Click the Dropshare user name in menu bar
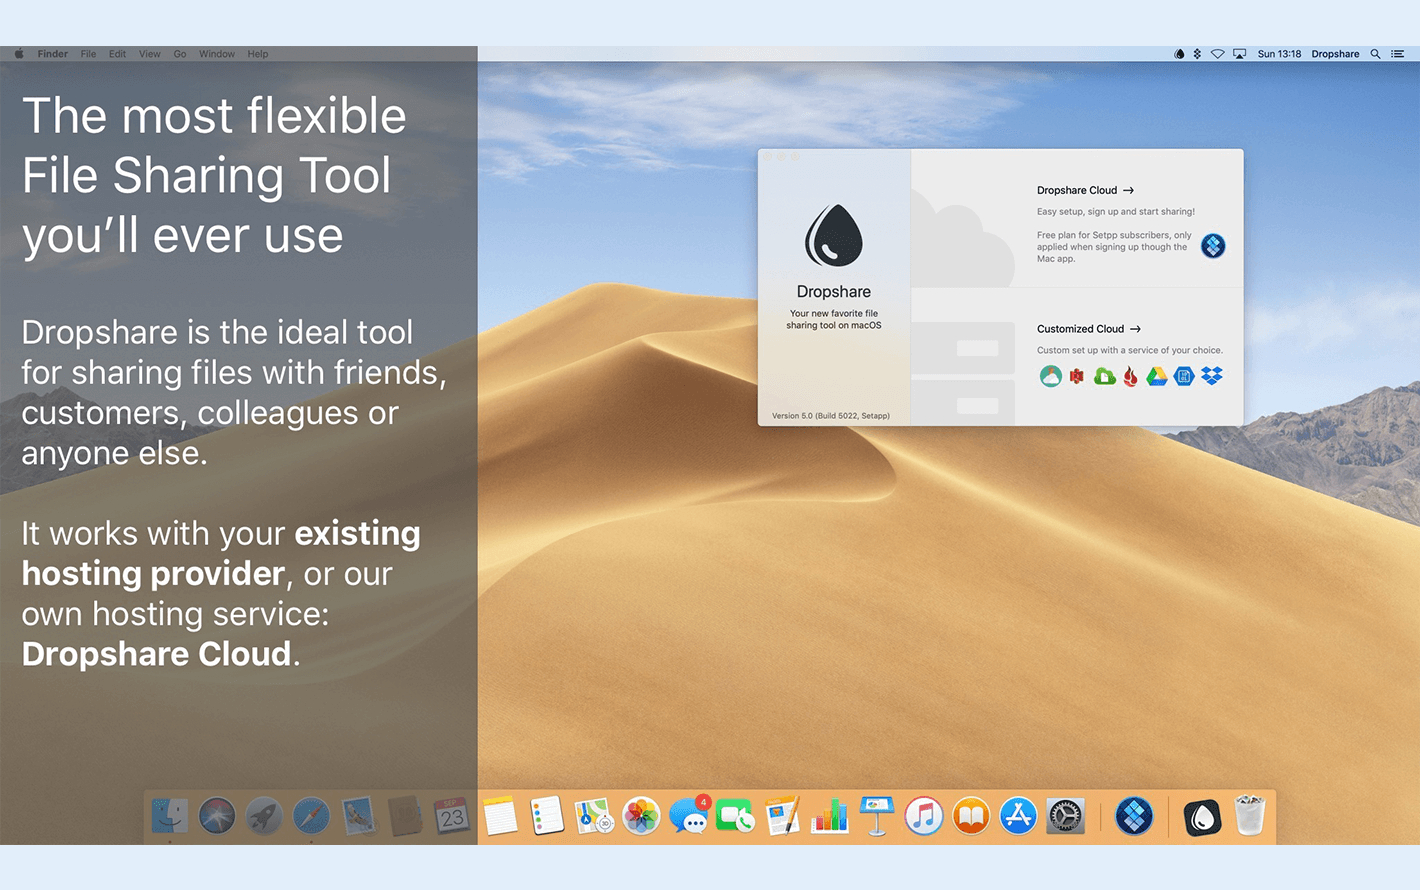1420x890 pixels. click(x=1335, y=54)
